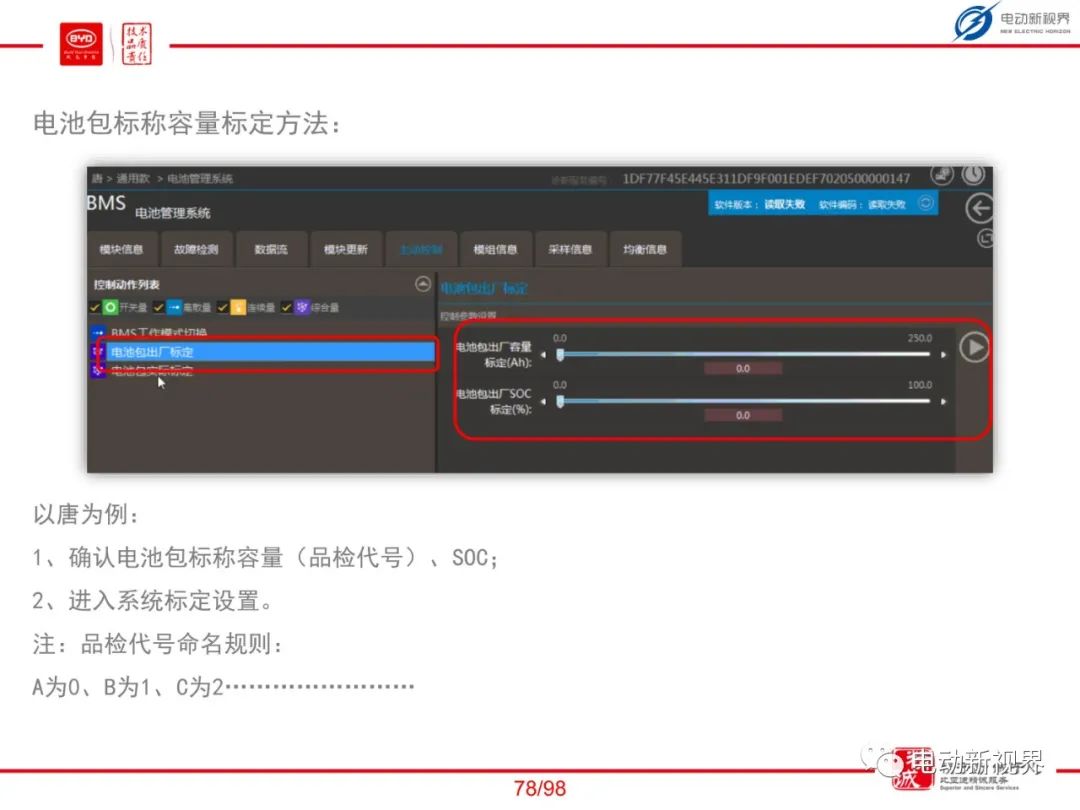Click the 250.0 maximum capacity label
This screenshot has width=1080, height=810.
pyautogui.click(x=920, y=338)
